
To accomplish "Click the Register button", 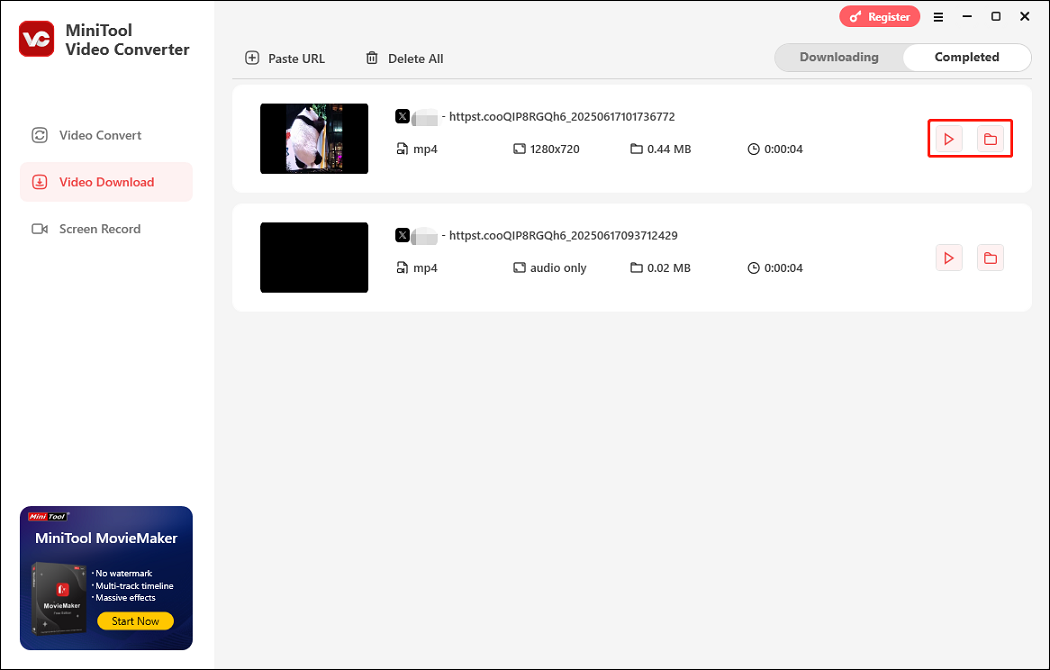I will (x=879, y=17).
